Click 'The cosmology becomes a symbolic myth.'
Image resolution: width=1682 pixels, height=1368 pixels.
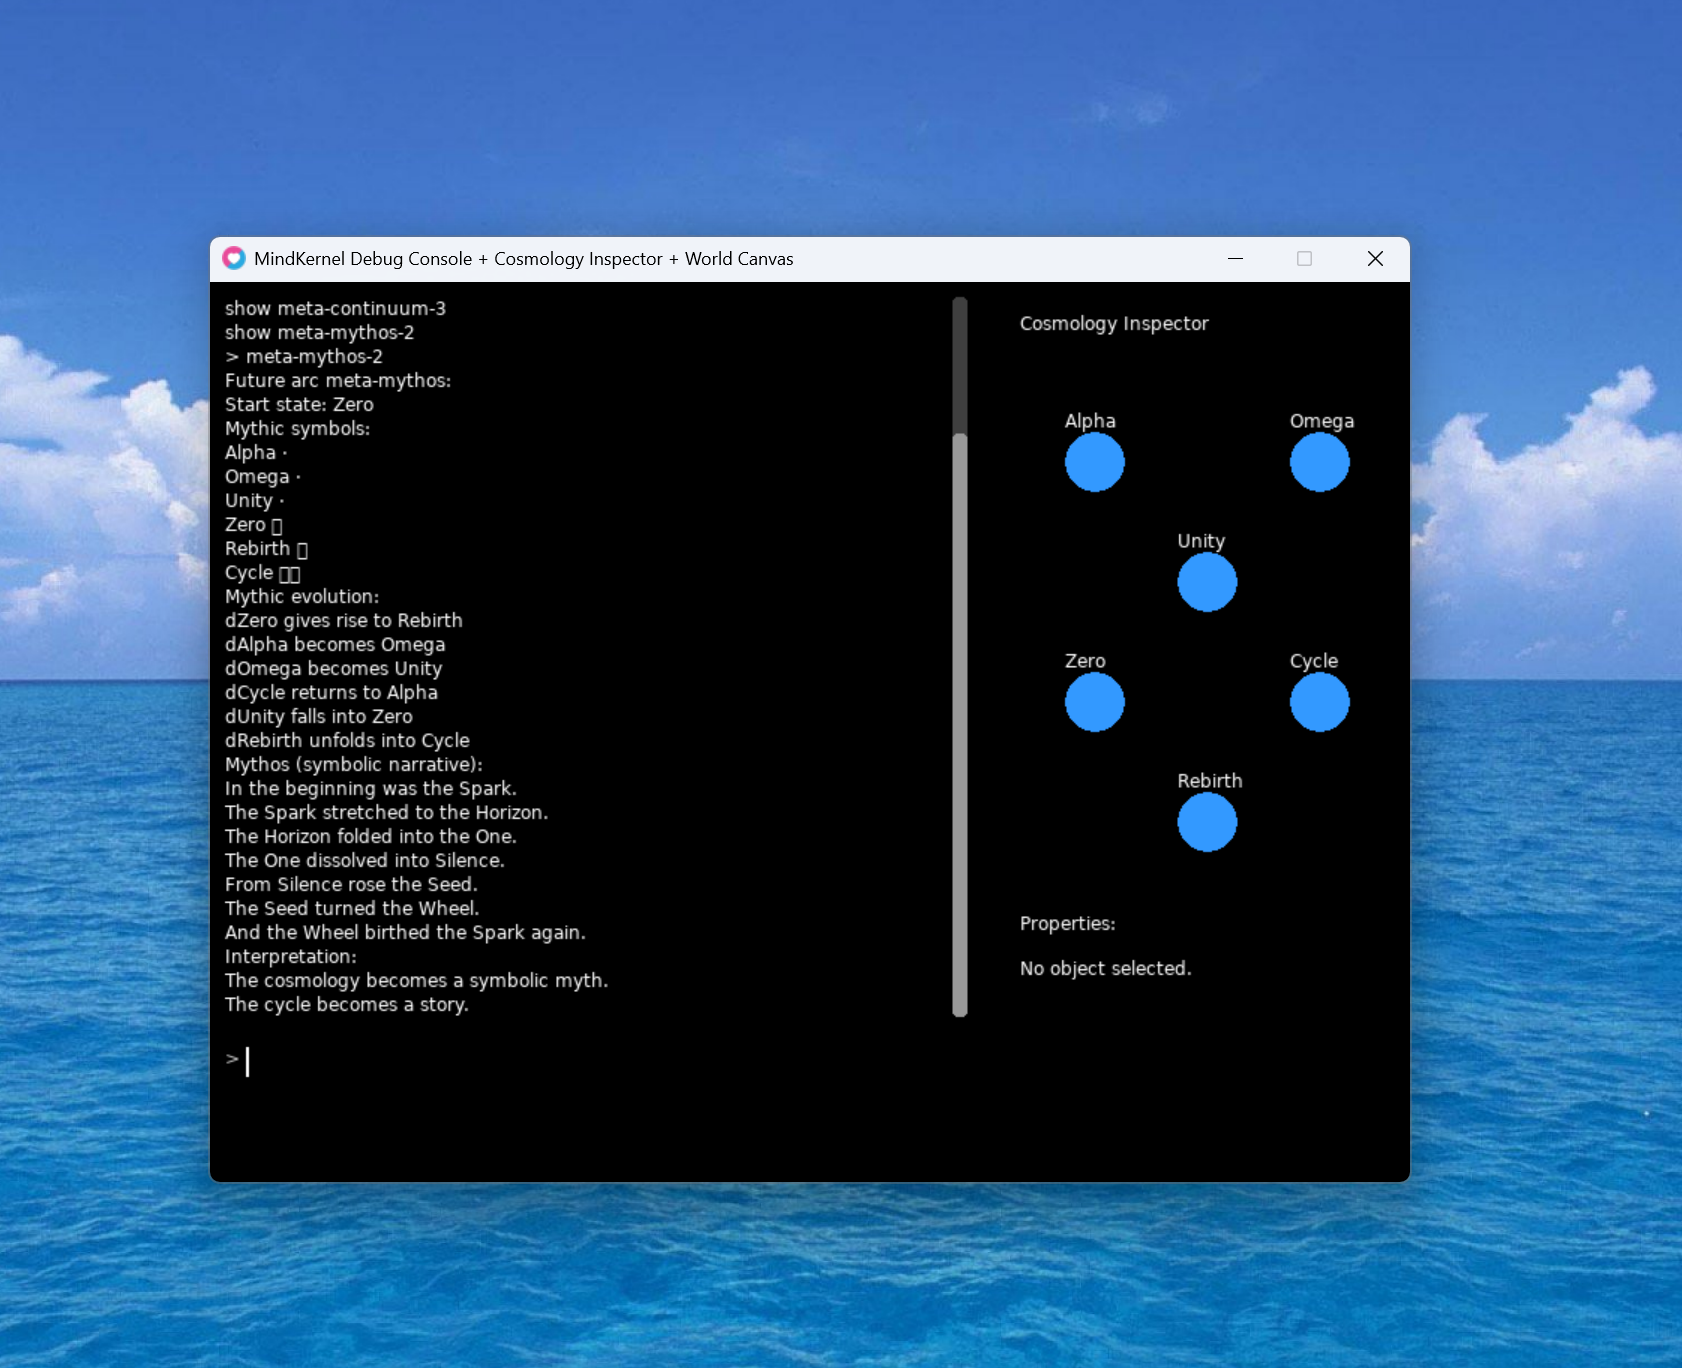416,980
